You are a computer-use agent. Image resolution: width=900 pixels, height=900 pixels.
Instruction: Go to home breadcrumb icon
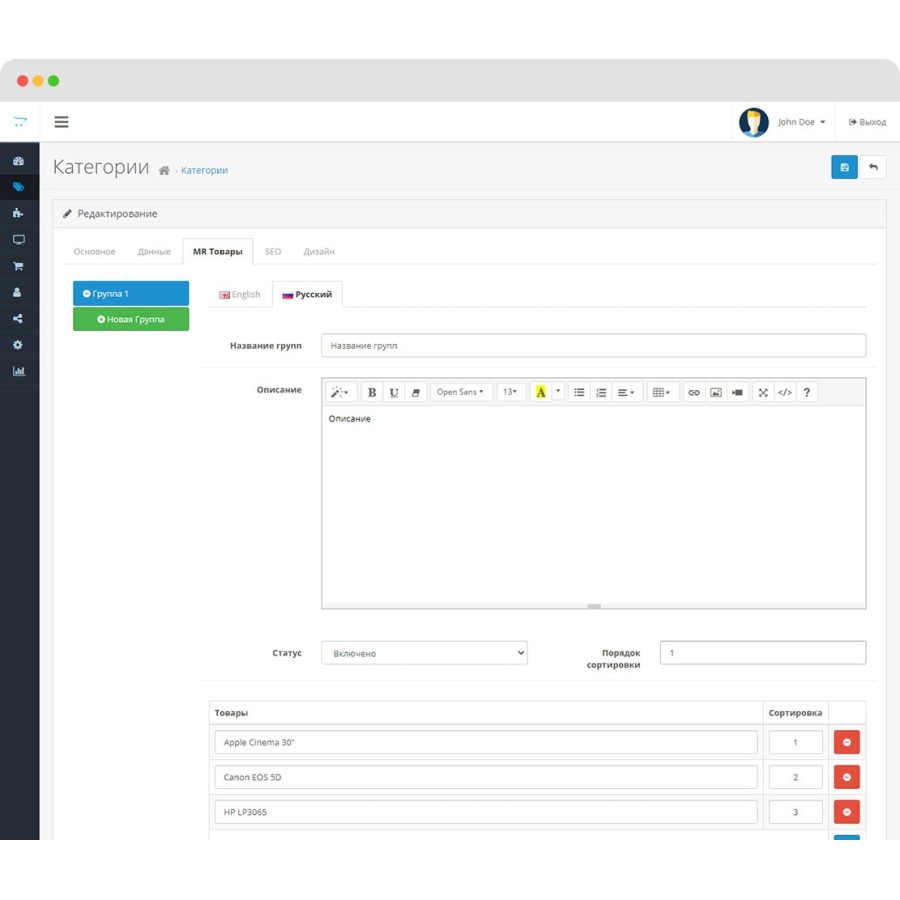pyautogui.click(x=164, y=170)
